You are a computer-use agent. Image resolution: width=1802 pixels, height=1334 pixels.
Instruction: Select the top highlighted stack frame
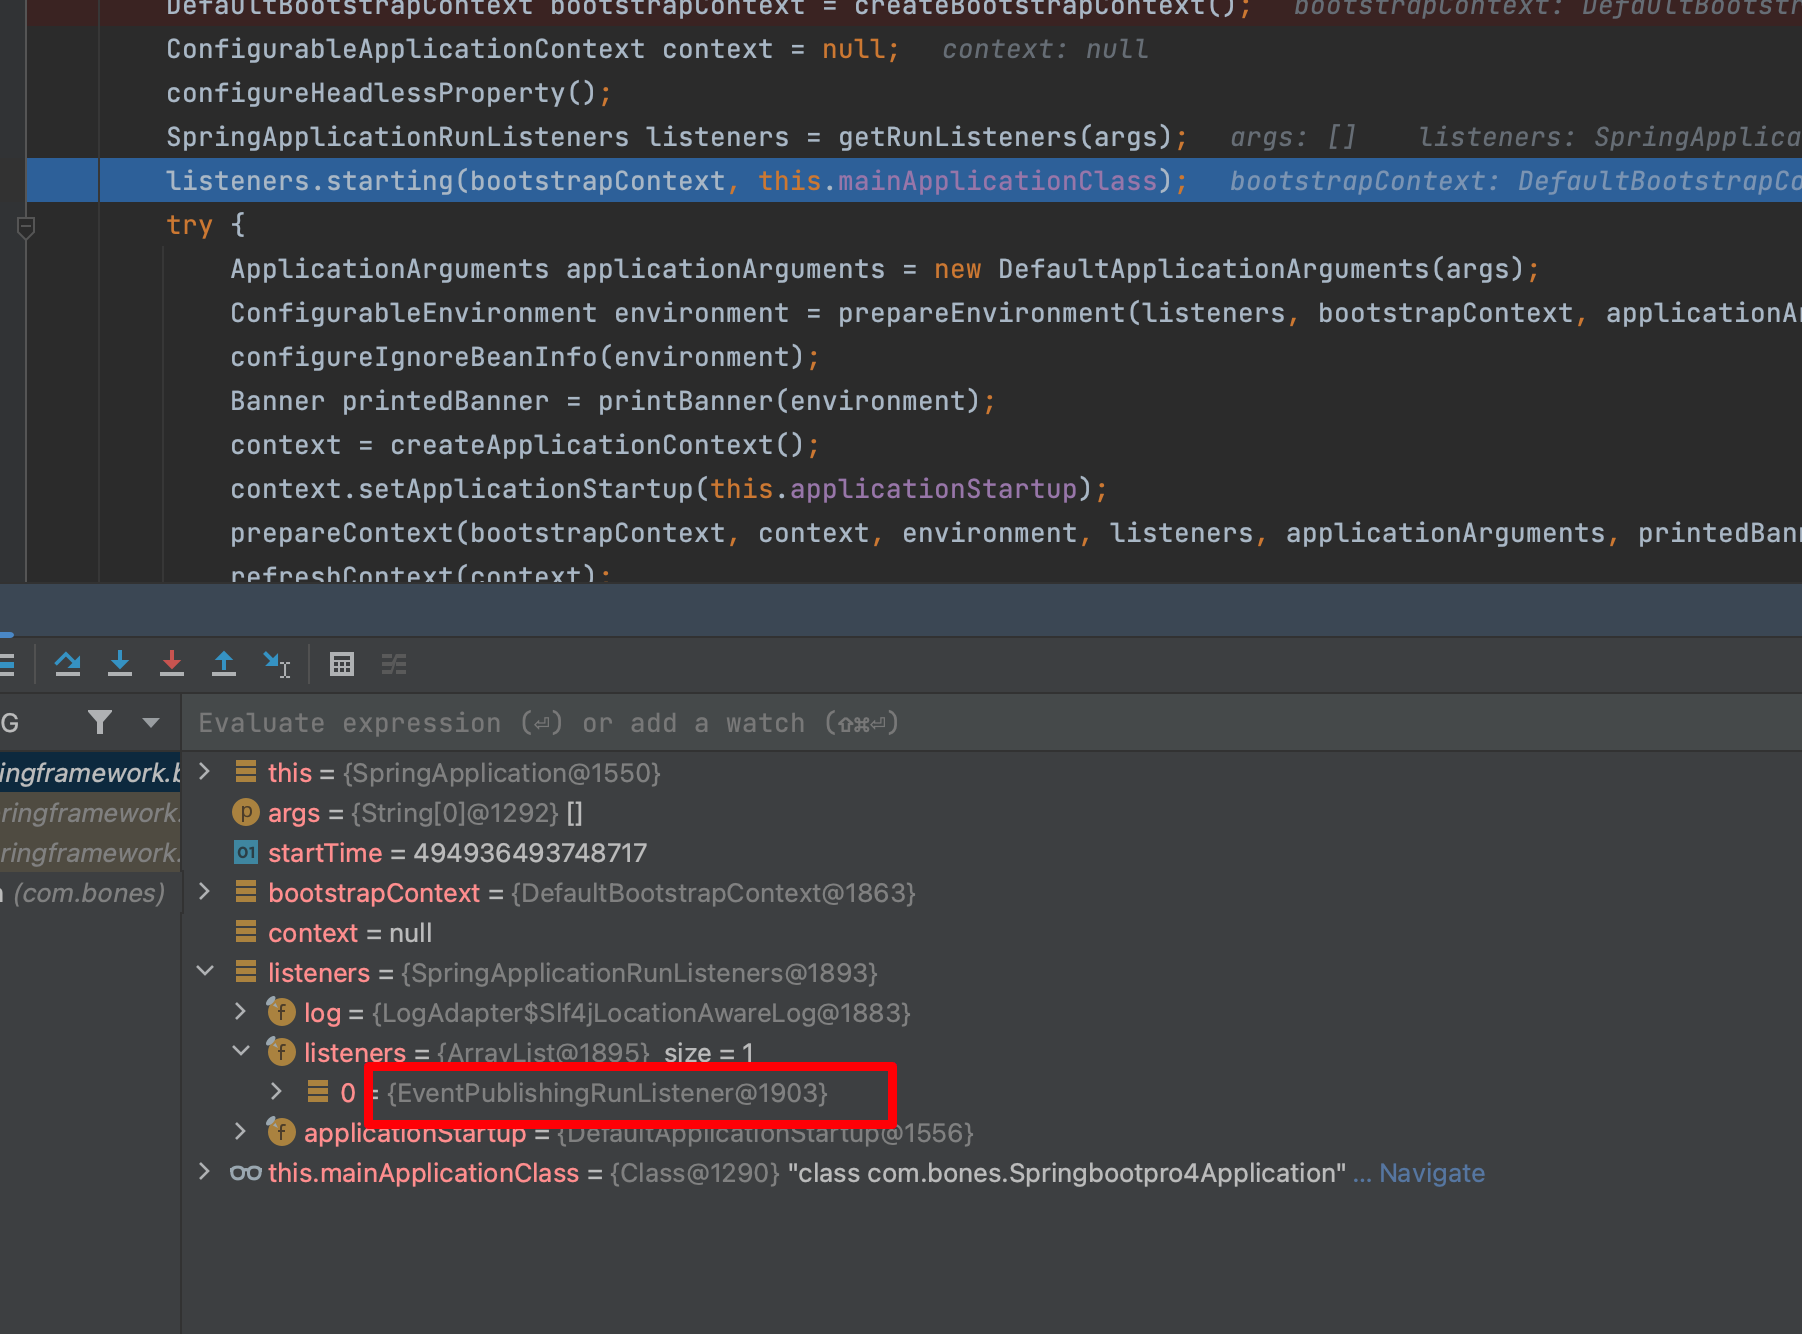point(90,773)
